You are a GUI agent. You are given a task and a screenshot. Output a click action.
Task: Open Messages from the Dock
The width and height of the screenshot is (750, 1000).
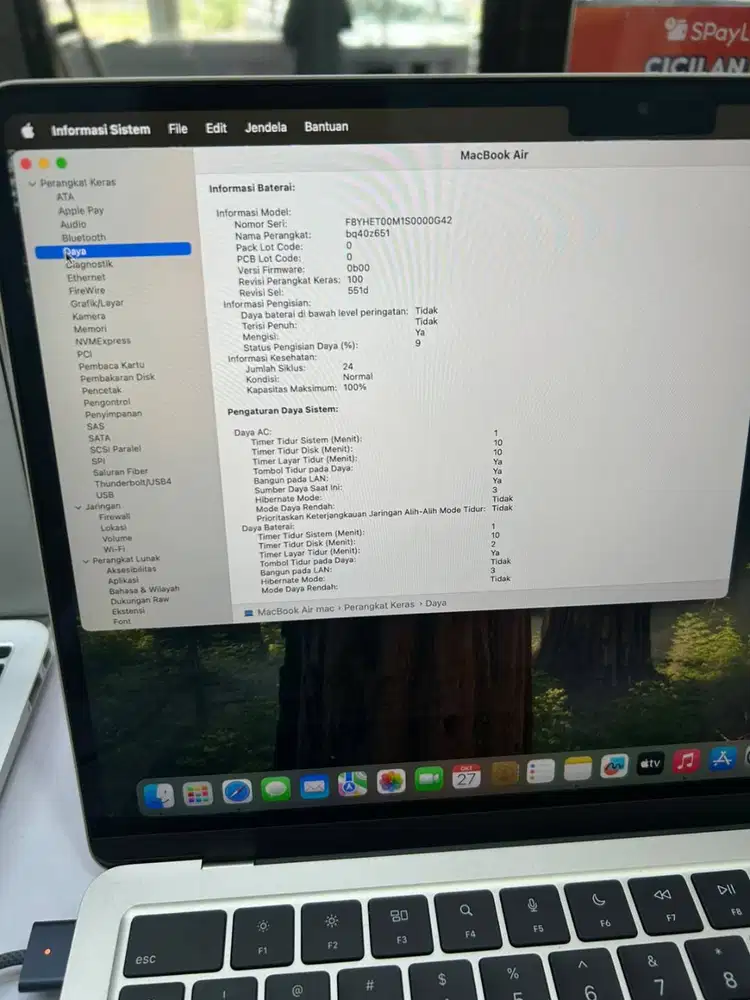276,790
